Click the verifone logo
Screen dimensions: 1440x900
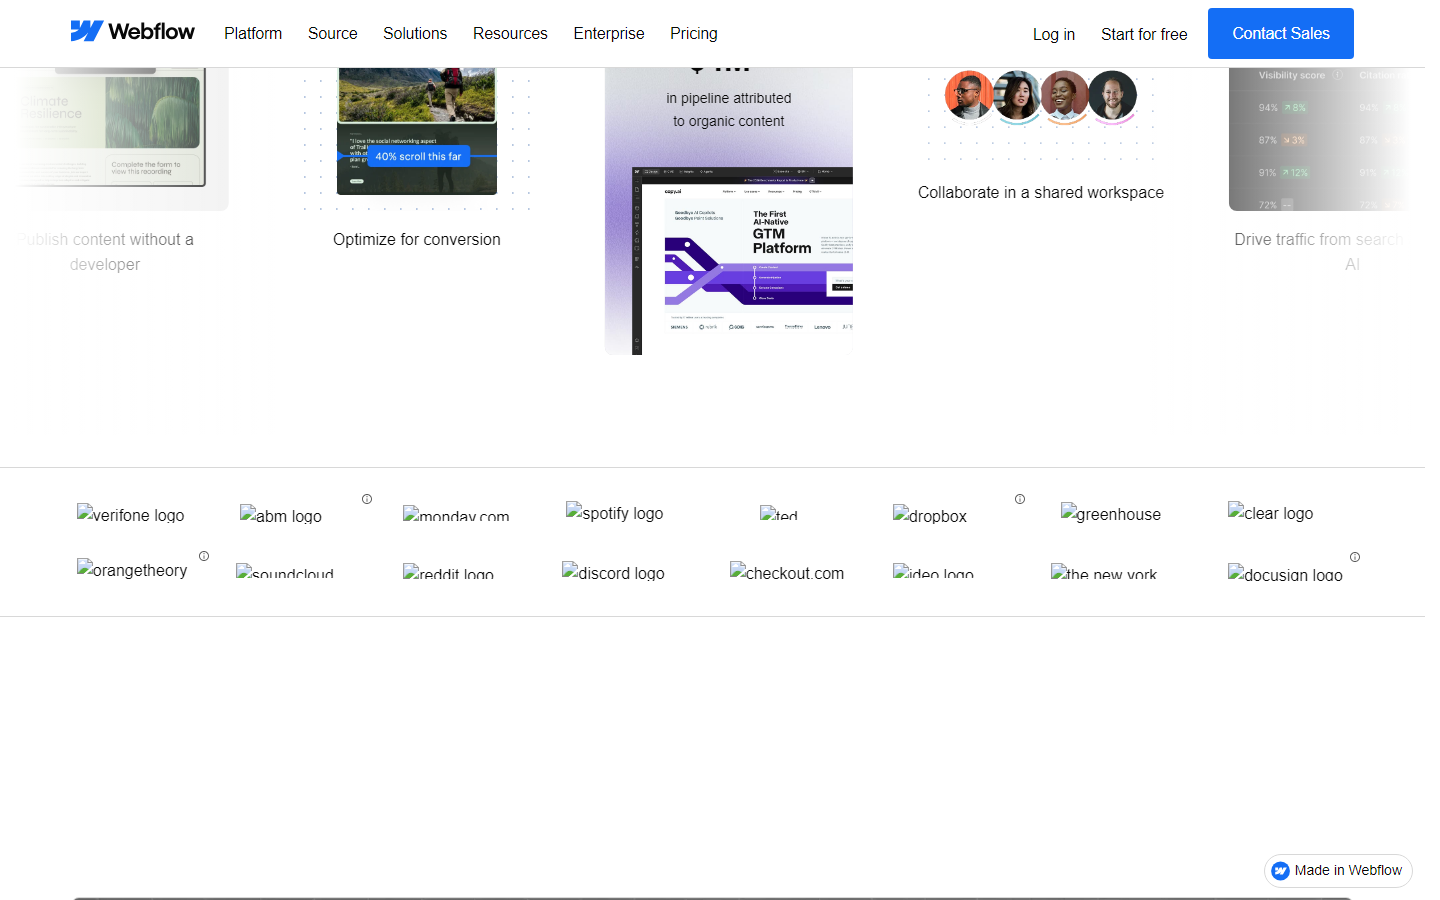click(131, 514)
